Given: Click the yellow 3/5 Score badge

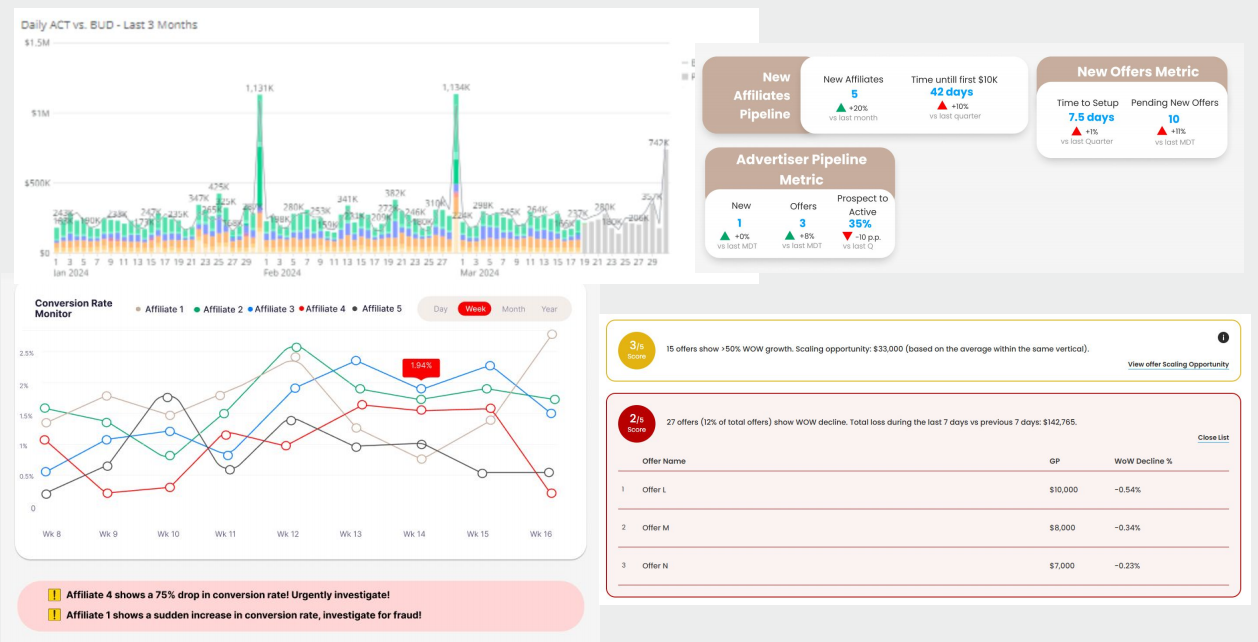Looking at the screenshot, I should click(x=637, y=352).
